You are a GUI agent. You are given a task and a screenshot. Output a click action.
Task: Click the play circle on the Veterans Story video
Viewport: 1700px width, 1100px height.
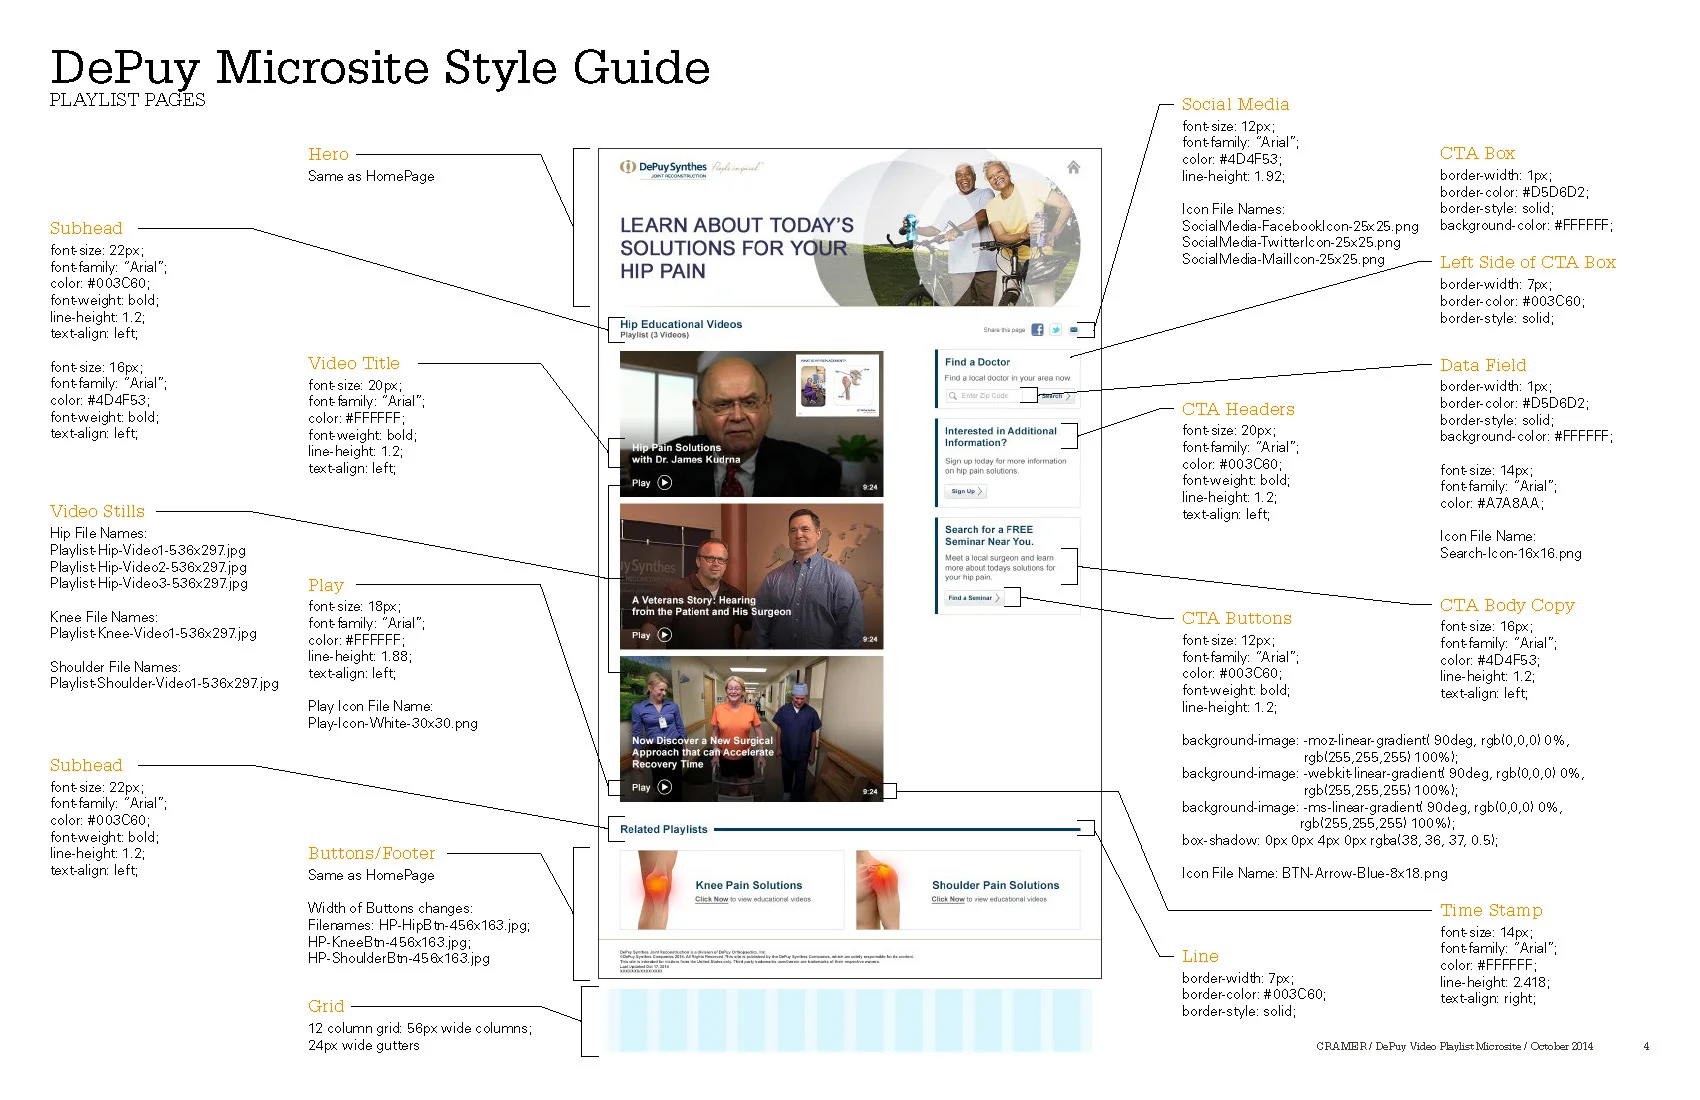tap(664, 635)
